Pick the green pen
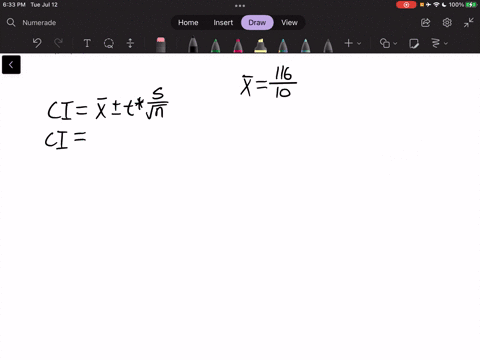This screenshot has width=480, height=360. (216, 45)
